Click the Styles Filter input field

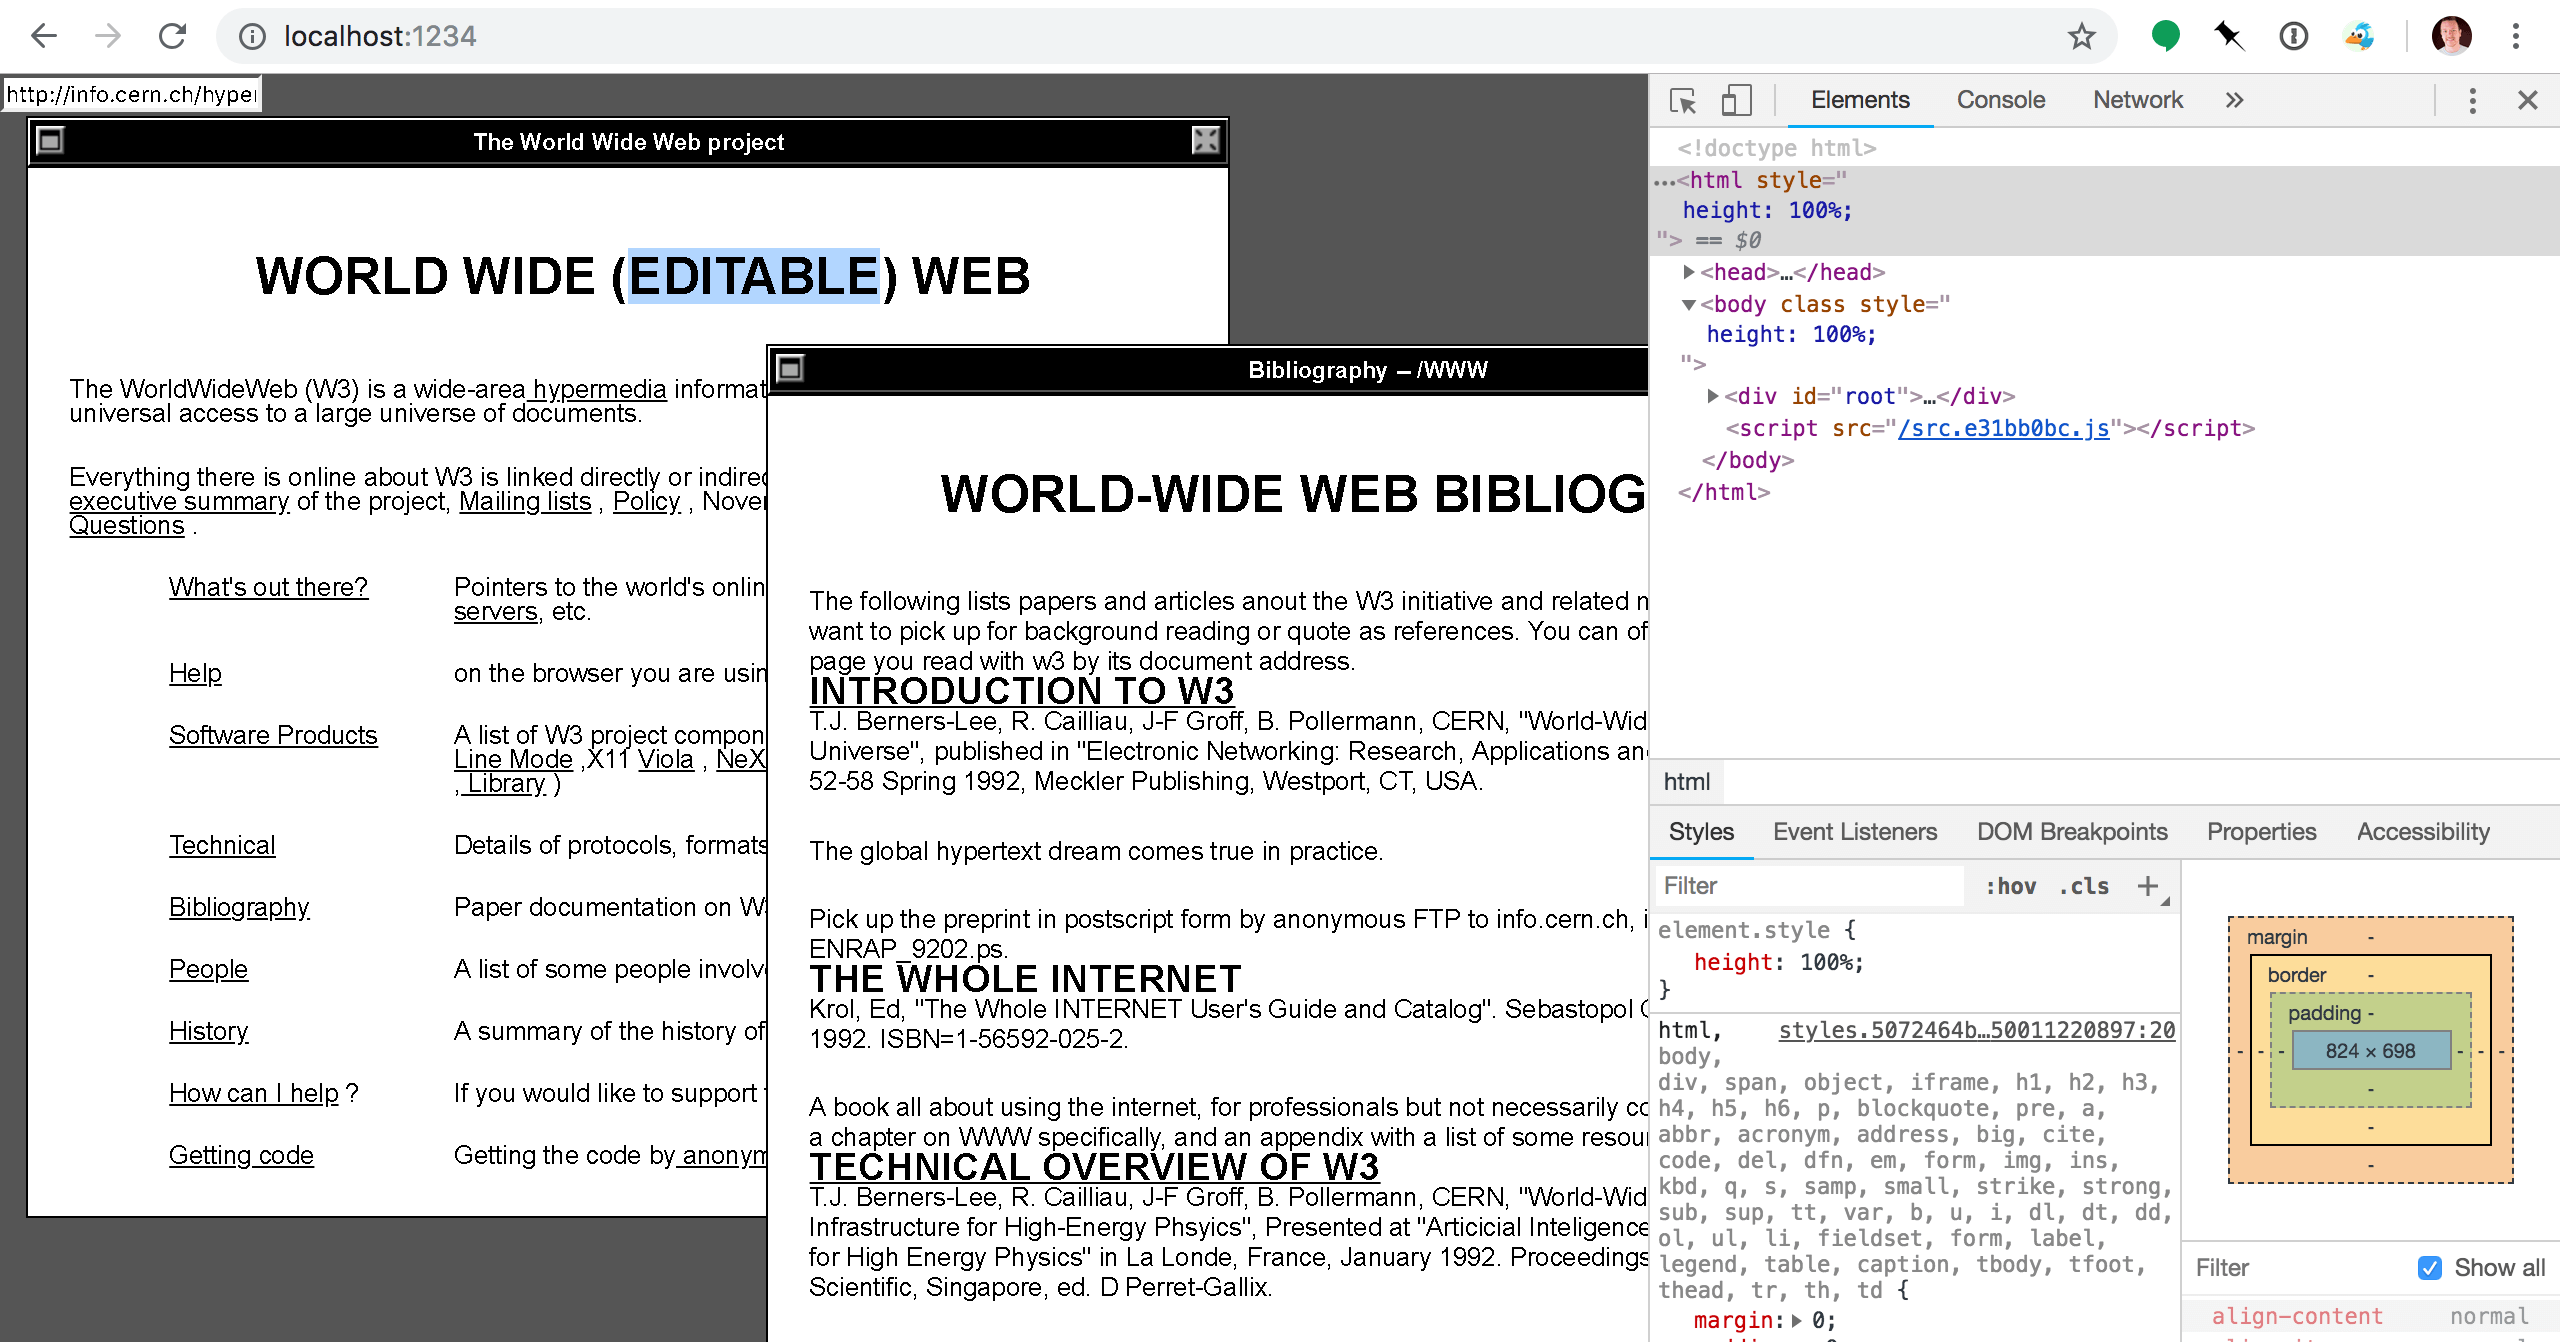click(x=1810, y=886)
